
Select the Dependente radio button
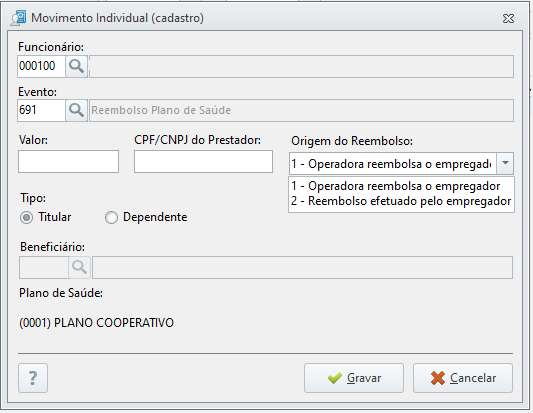point(111,217)
